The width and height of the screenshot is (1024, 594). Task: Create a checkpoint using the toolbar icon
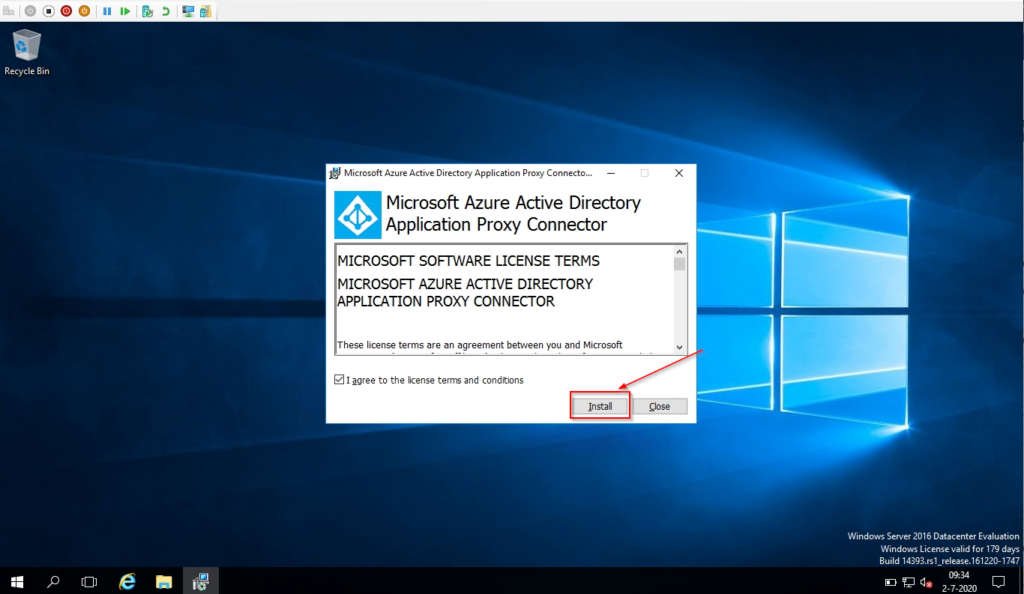tap(148, 11)
